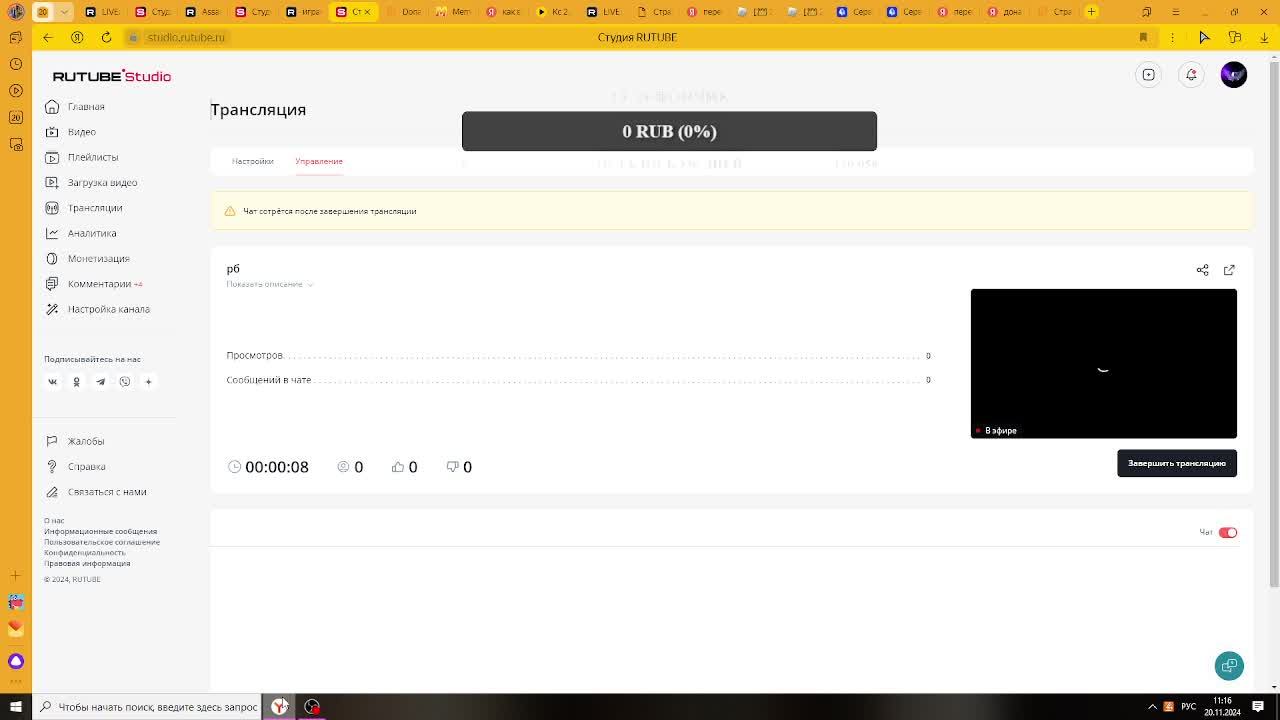Open Настройка канала page
Viewport: 1280px width, 720px height.
pyautogui.click(x=97, y=309)
